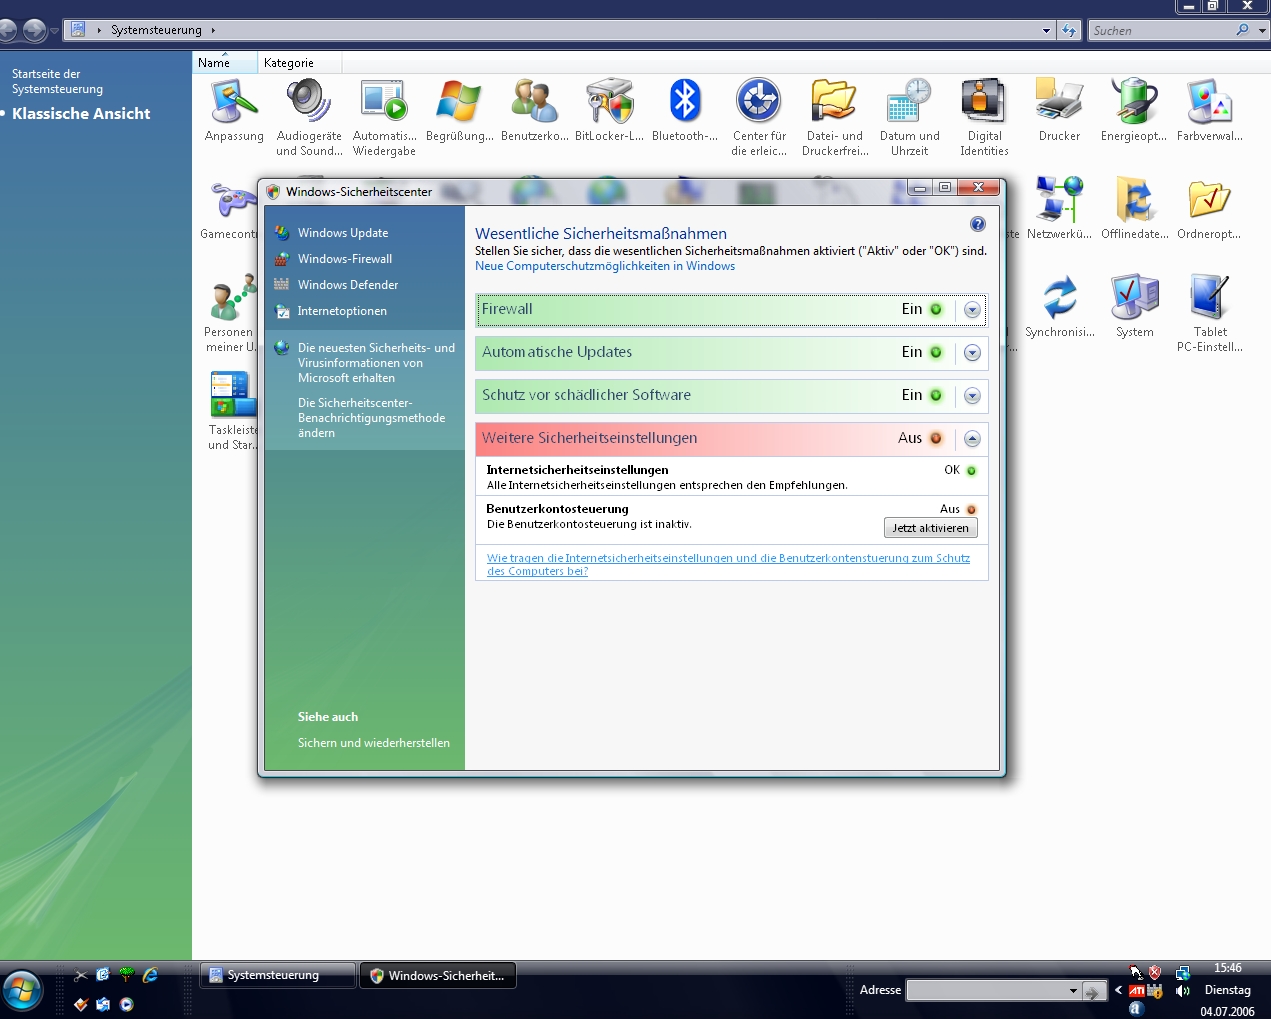Screen dimensions: 1271x1019
Task: Click the refresh button beside address bar
Action: coord(1070,30)
